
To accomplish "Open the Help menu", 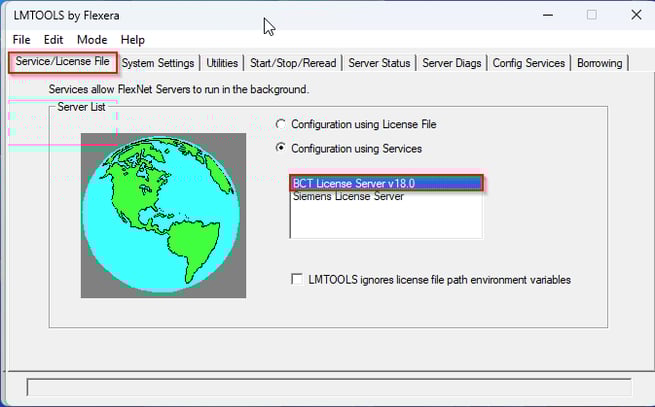I will (x=132, y=40).
